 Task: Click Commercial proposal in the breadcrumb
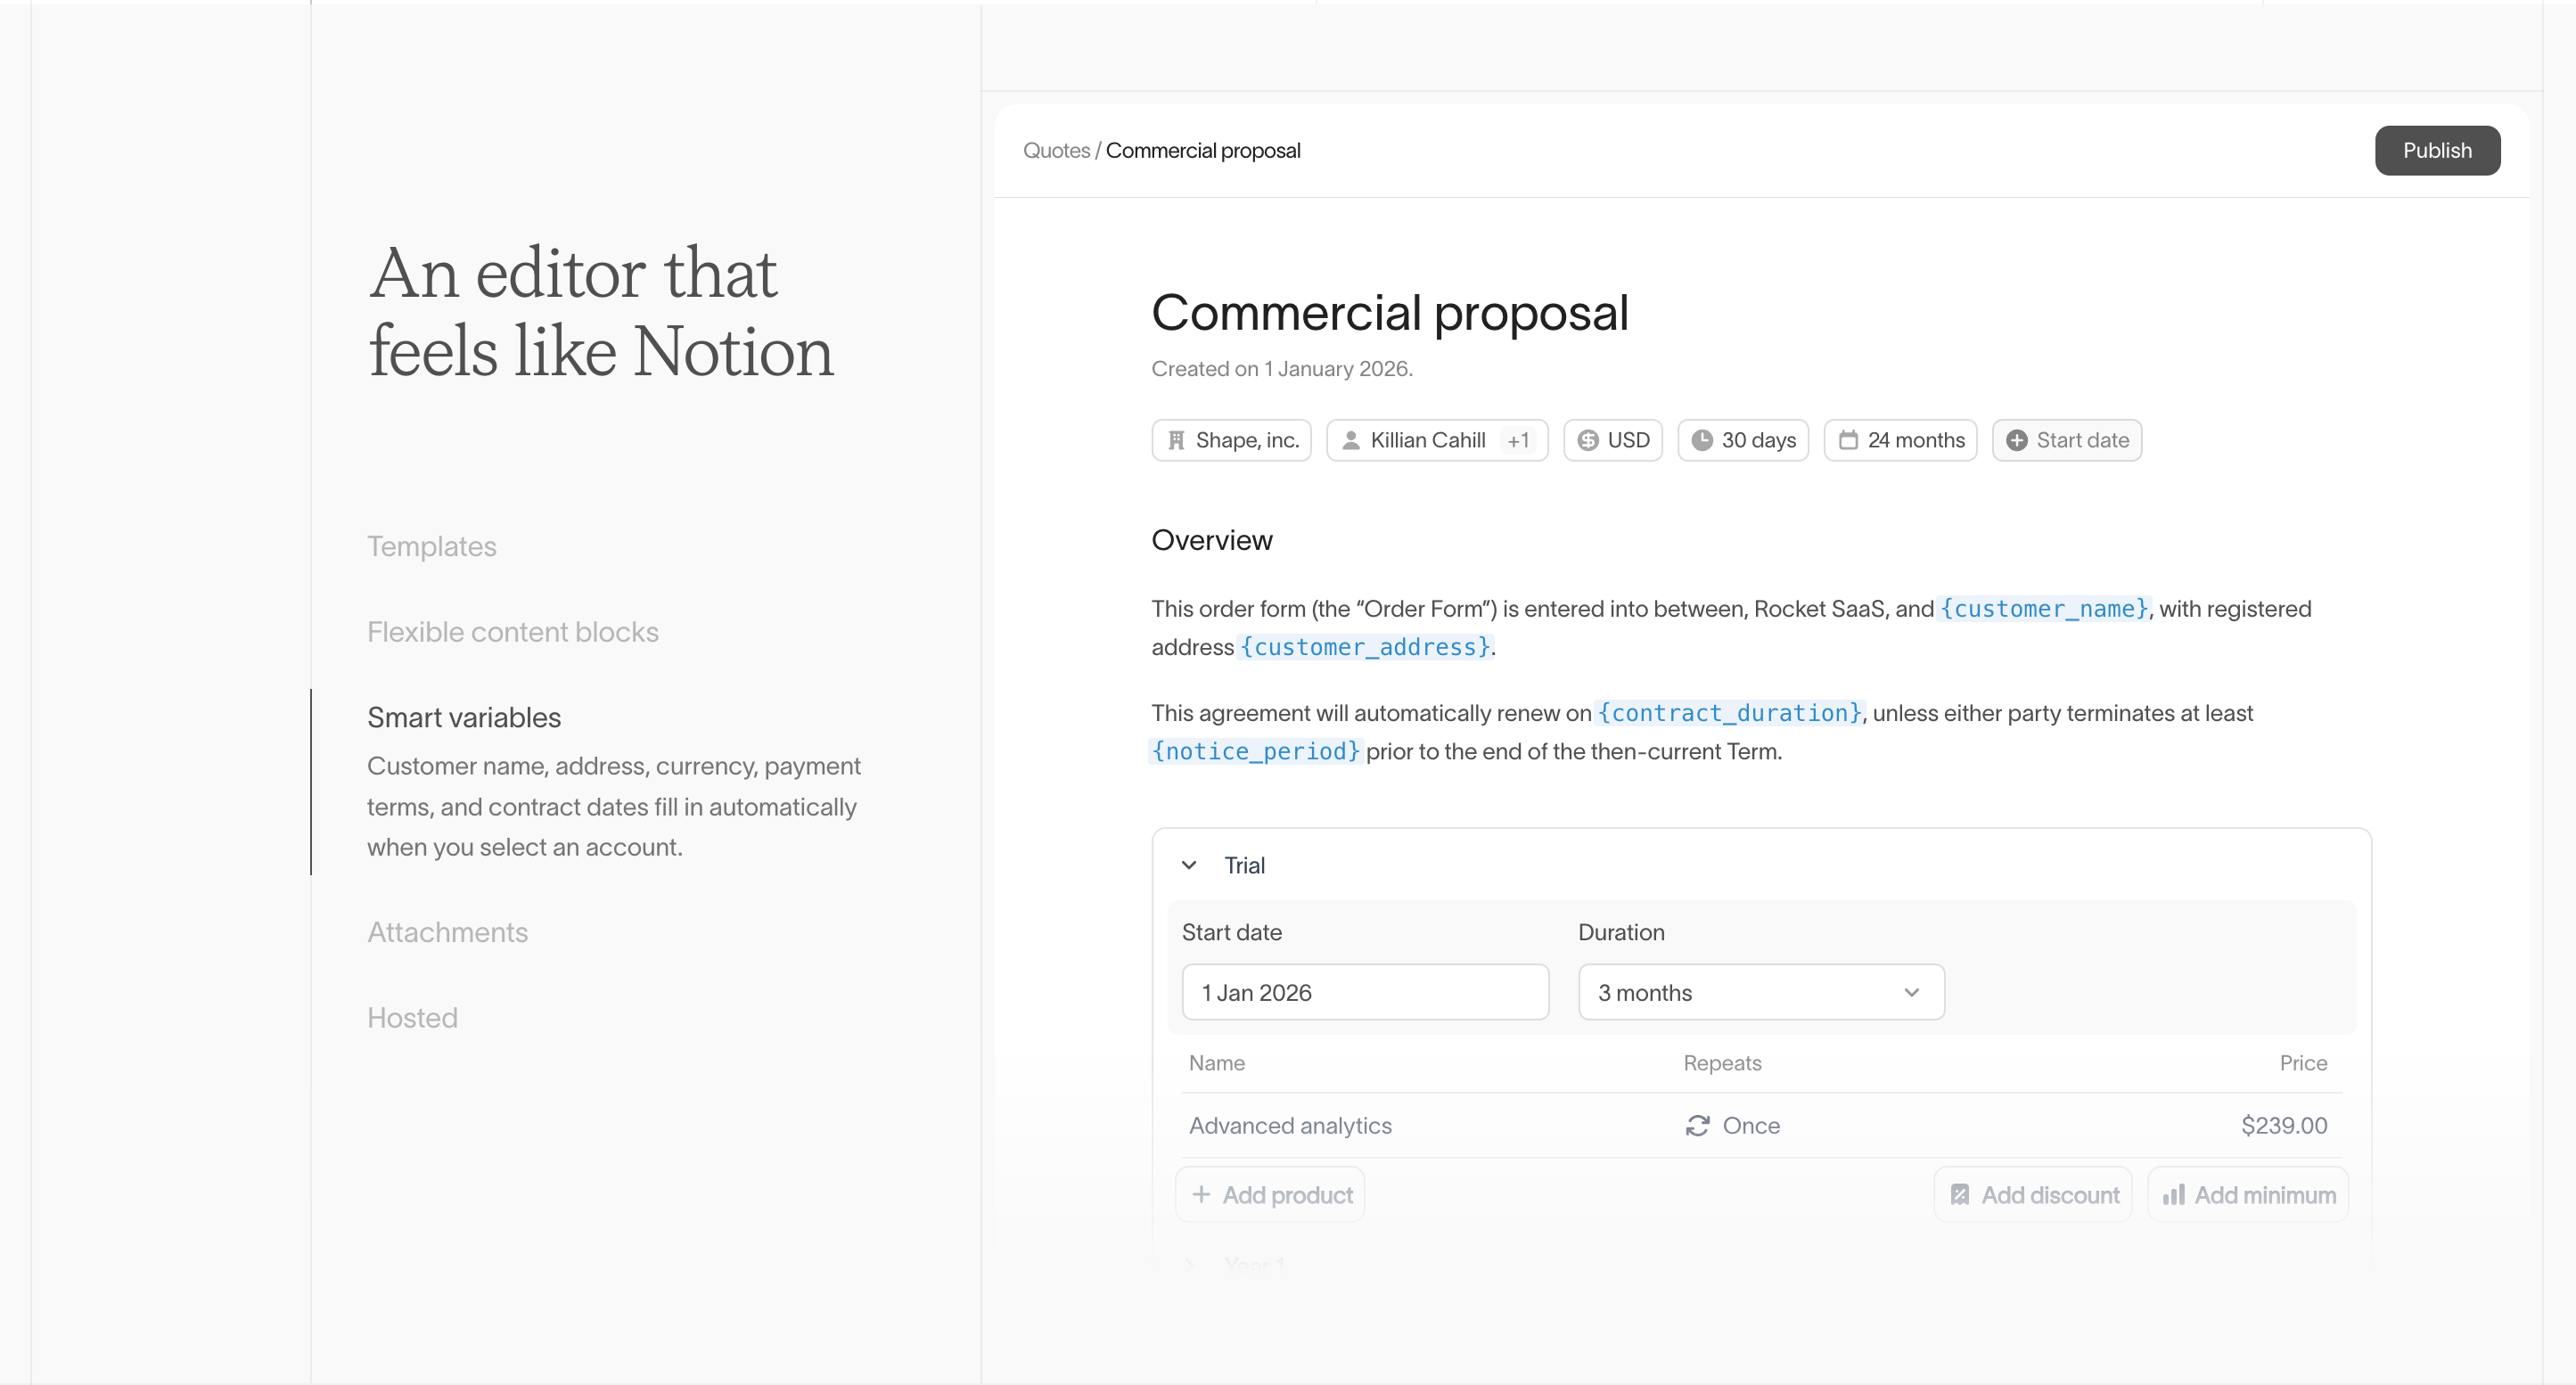coord(1203,151)
